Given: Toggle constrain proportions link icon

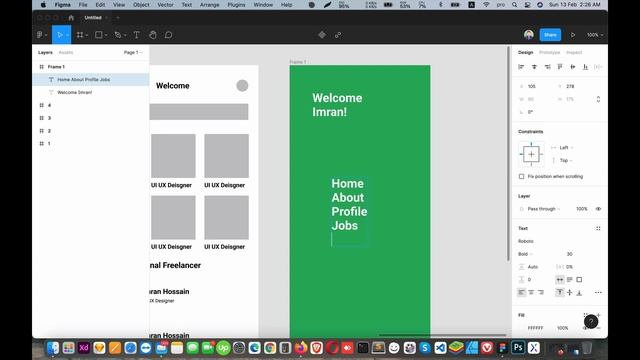Looking at the screenshot, I should click(x=598, y=99).
